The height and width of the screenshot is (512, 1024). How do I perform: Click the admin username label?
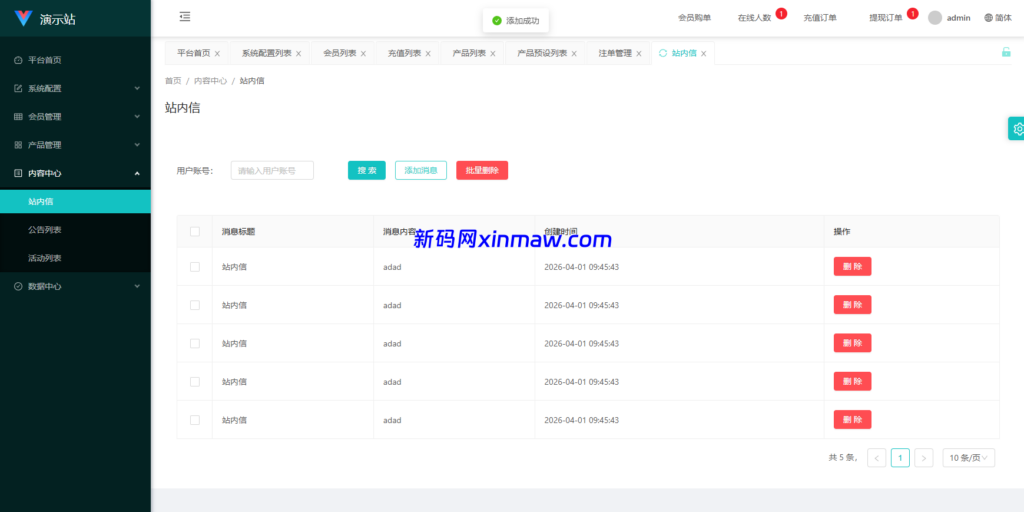click(958, 18)
